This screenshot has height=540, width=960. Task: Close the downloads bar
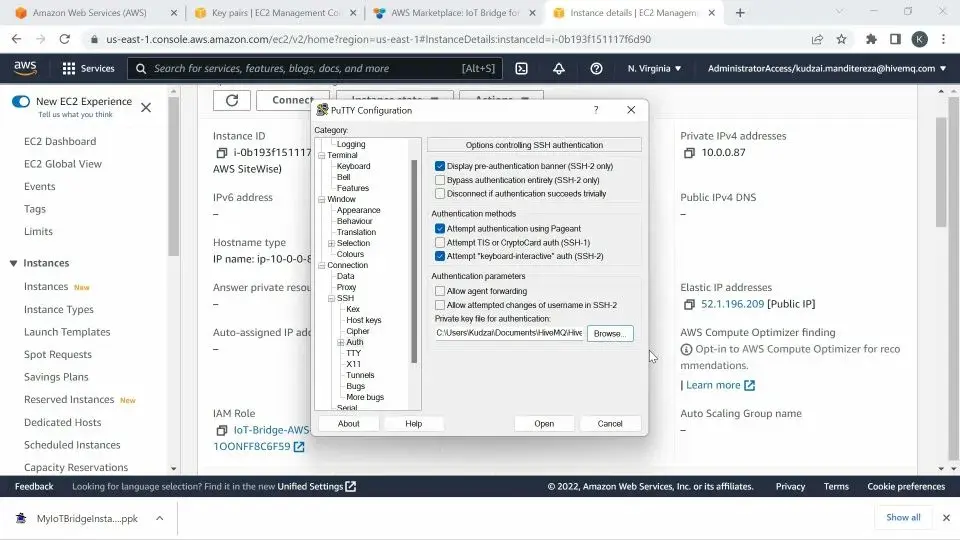946,518
